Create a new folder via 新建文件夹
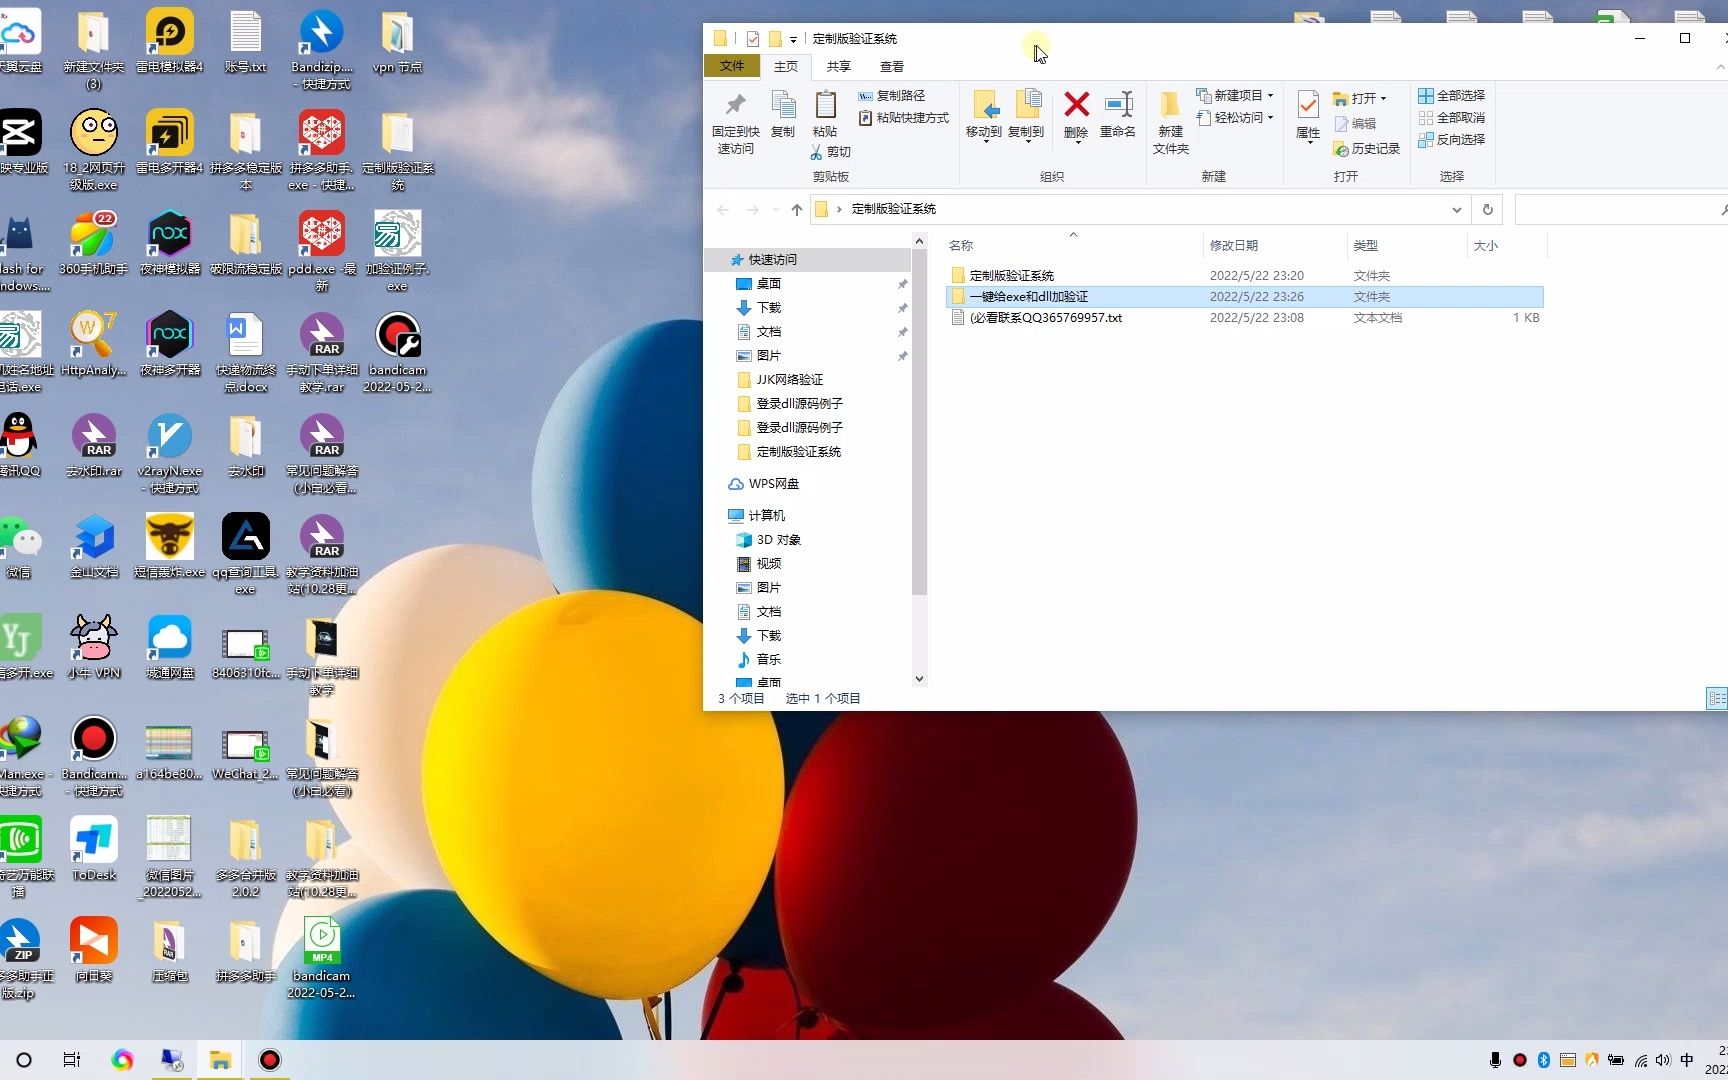The height and width of the screenshot is (1080, 1728). pos(1170,122)
